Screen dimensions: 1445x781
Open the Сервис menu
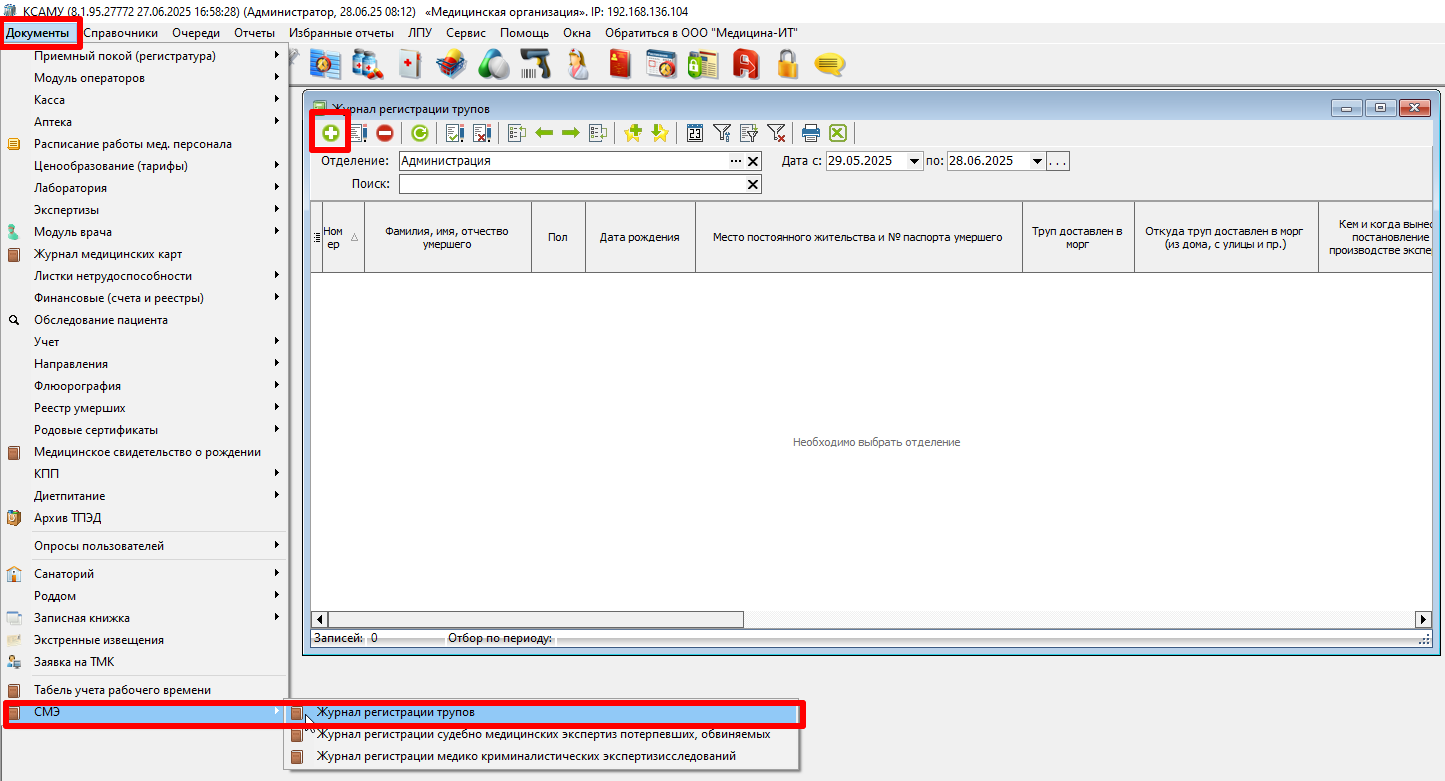coord(466,33)
